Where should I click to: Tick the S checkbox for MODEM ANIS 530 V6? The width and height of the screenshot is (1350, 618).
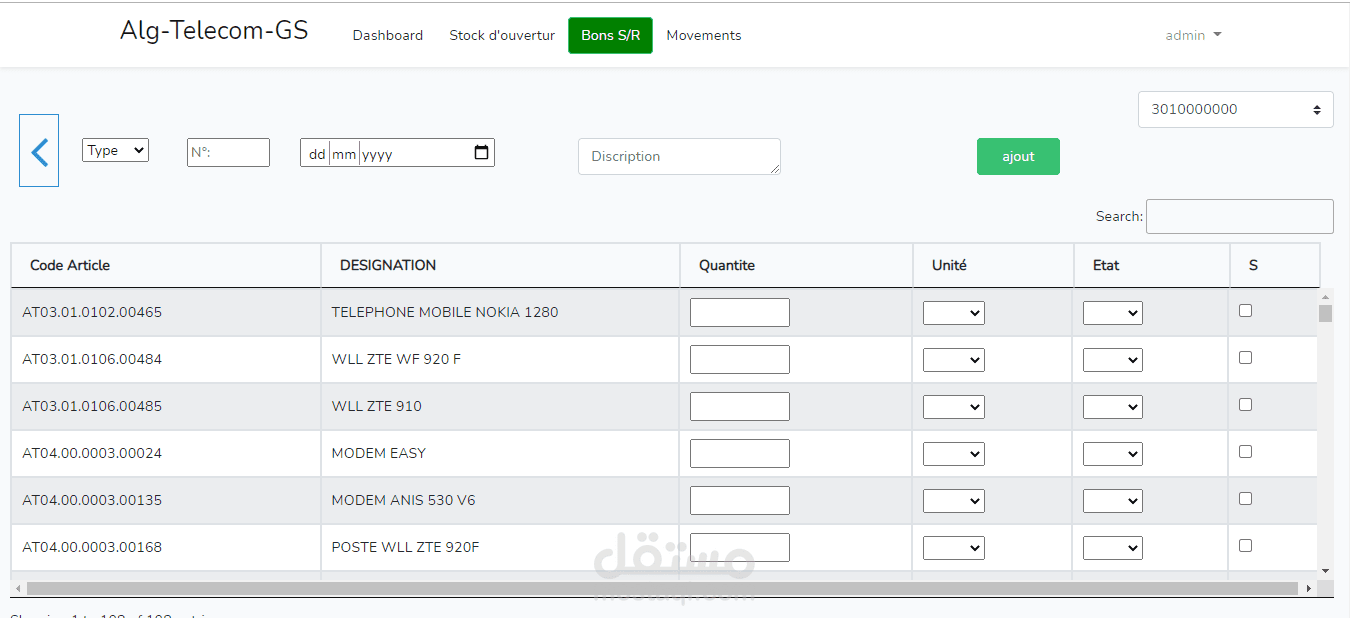pyautogui.click(x=1245, y=499)
